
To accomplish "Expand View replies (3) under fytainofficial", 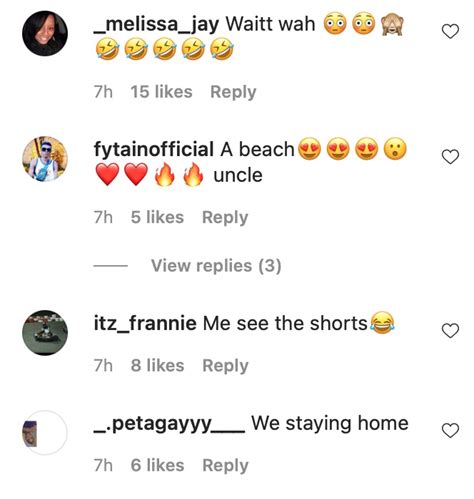I will pyautogui.click(x=216, y=266).
